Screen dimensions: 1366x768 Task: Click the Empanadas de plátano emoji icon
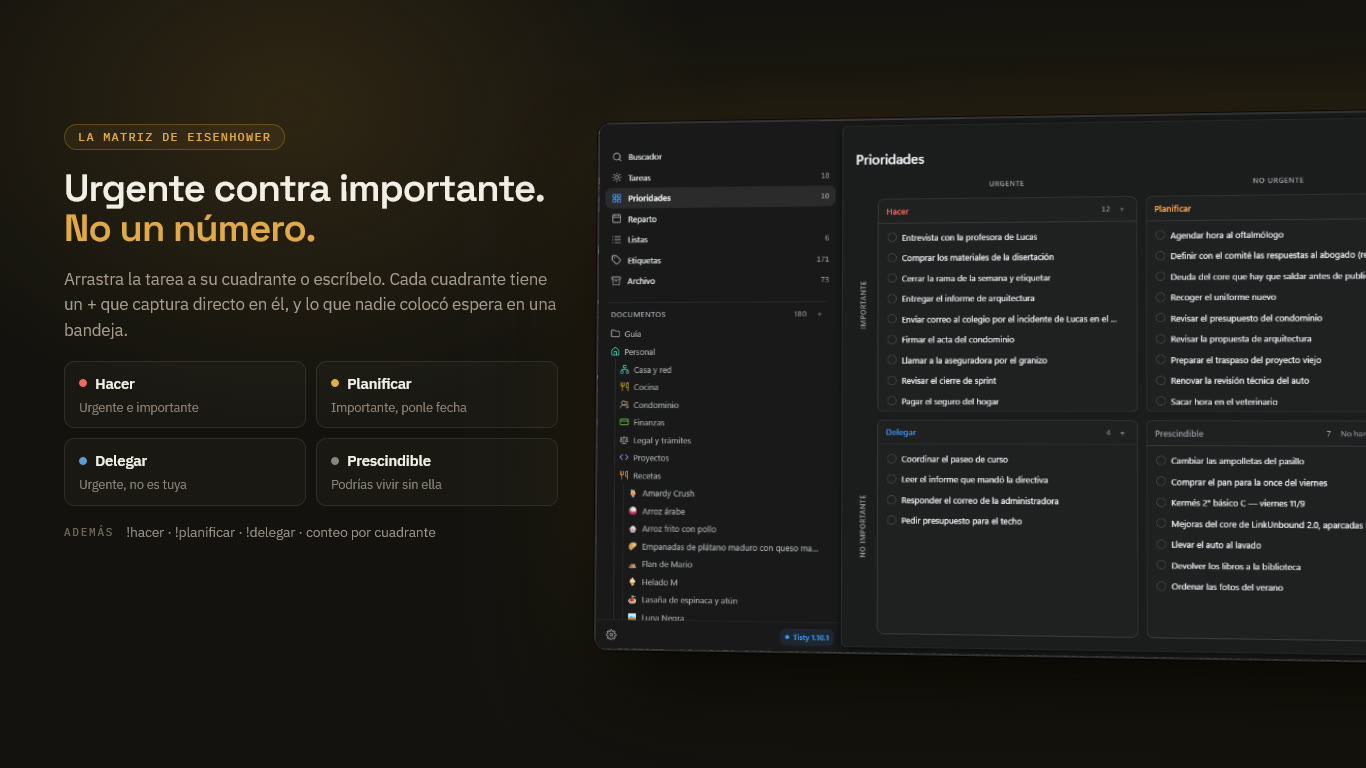click(632, 547)
